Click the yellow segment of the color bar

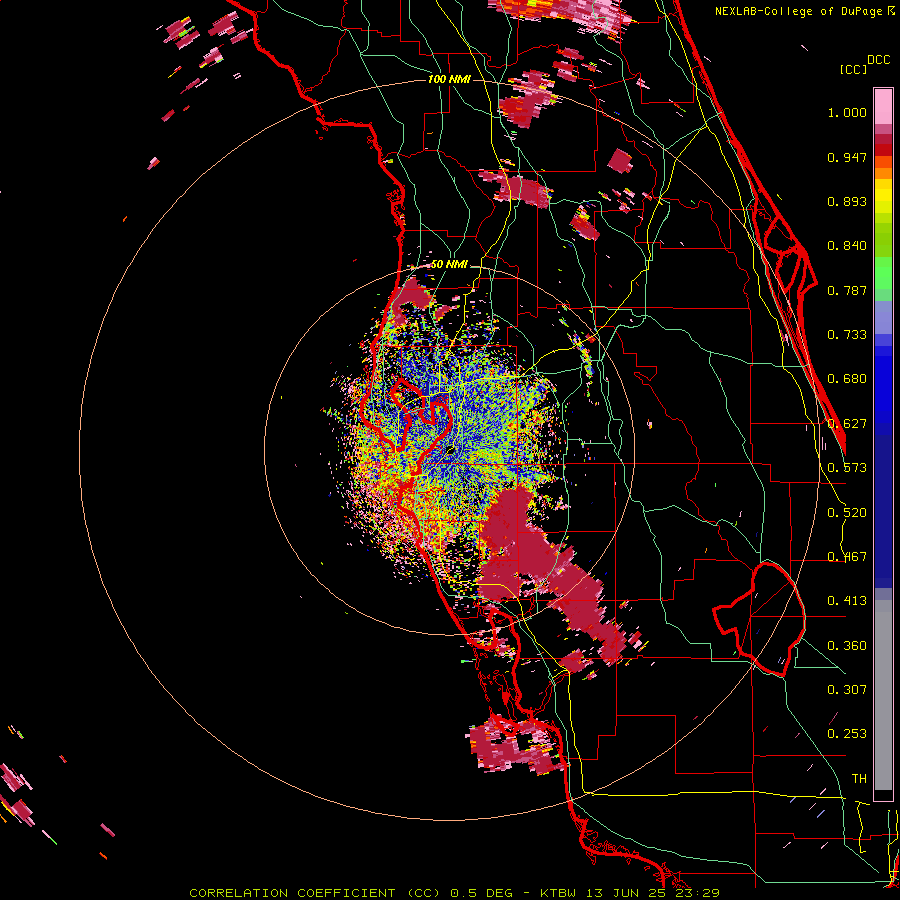[883, 196]
